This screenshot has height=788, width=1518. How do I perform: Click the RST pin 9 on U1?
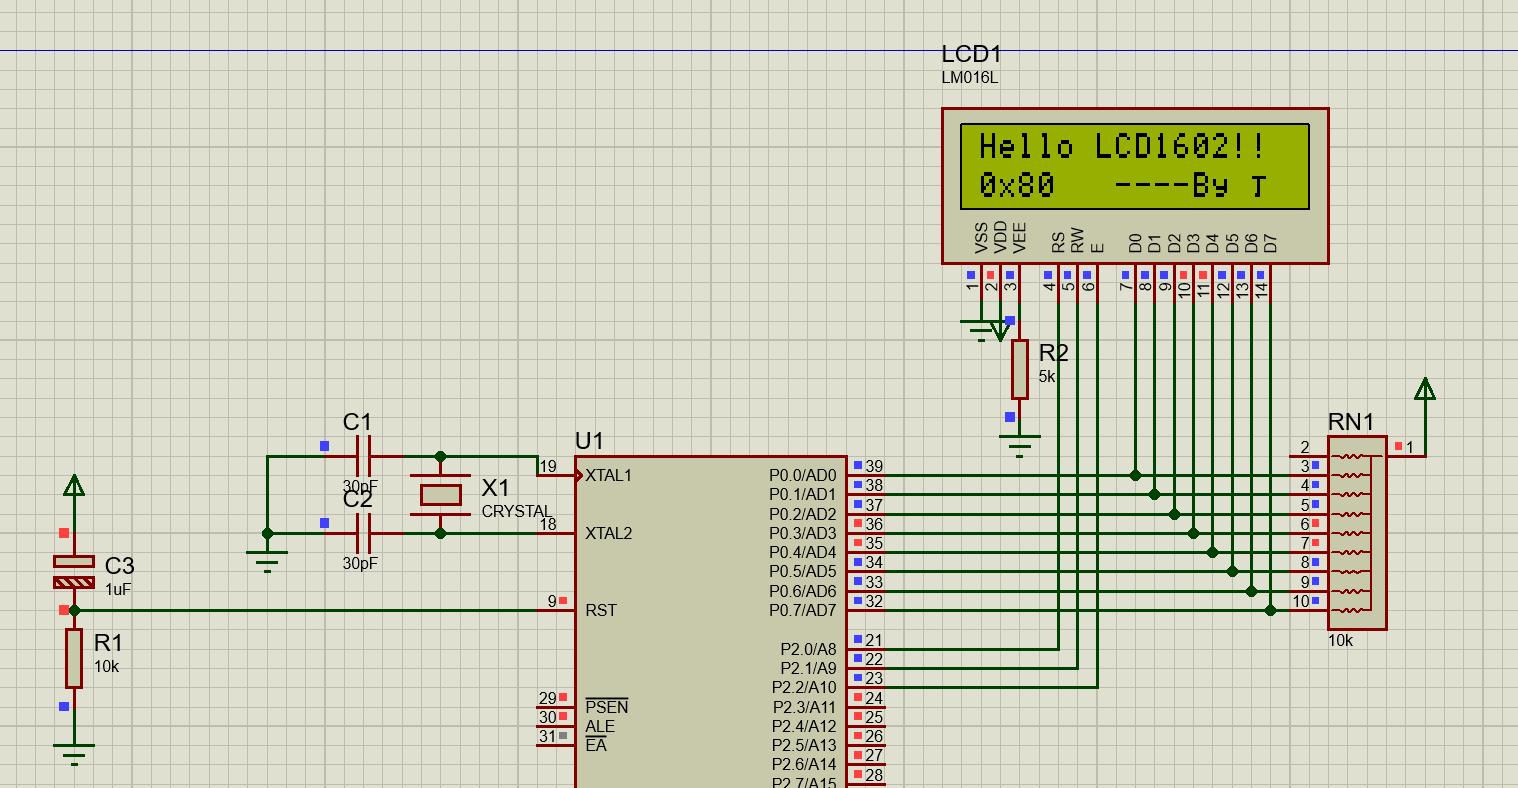(x=554, y=610)
